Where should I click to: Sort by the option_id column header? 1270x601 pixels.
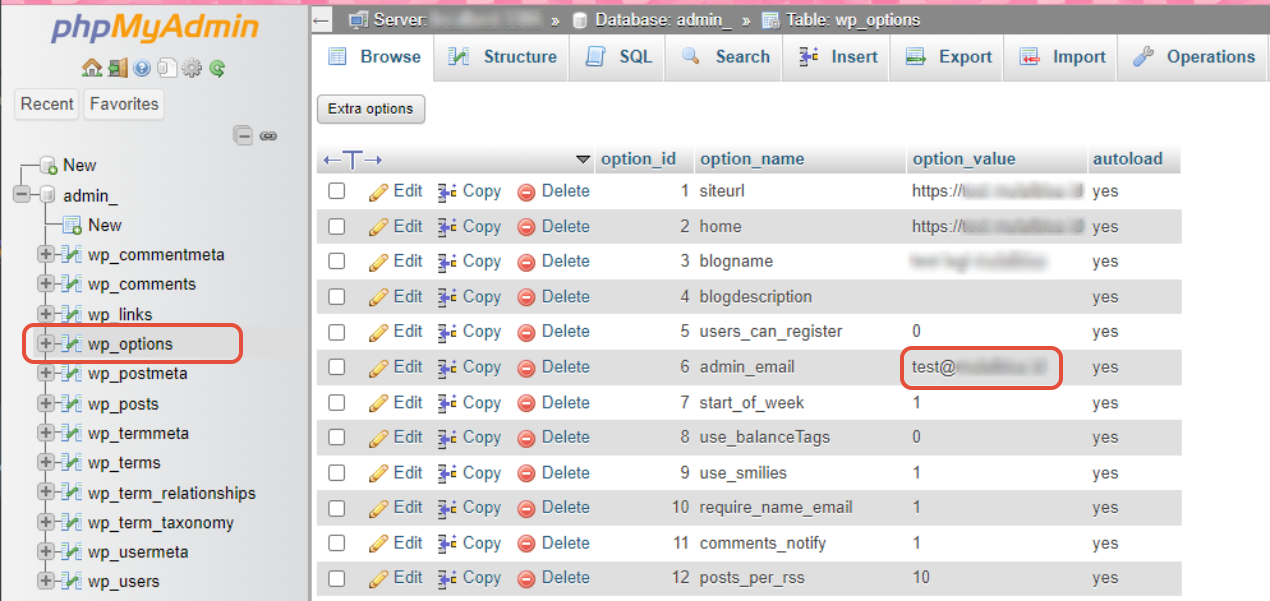pyautogui.click(x=638, y=159)
